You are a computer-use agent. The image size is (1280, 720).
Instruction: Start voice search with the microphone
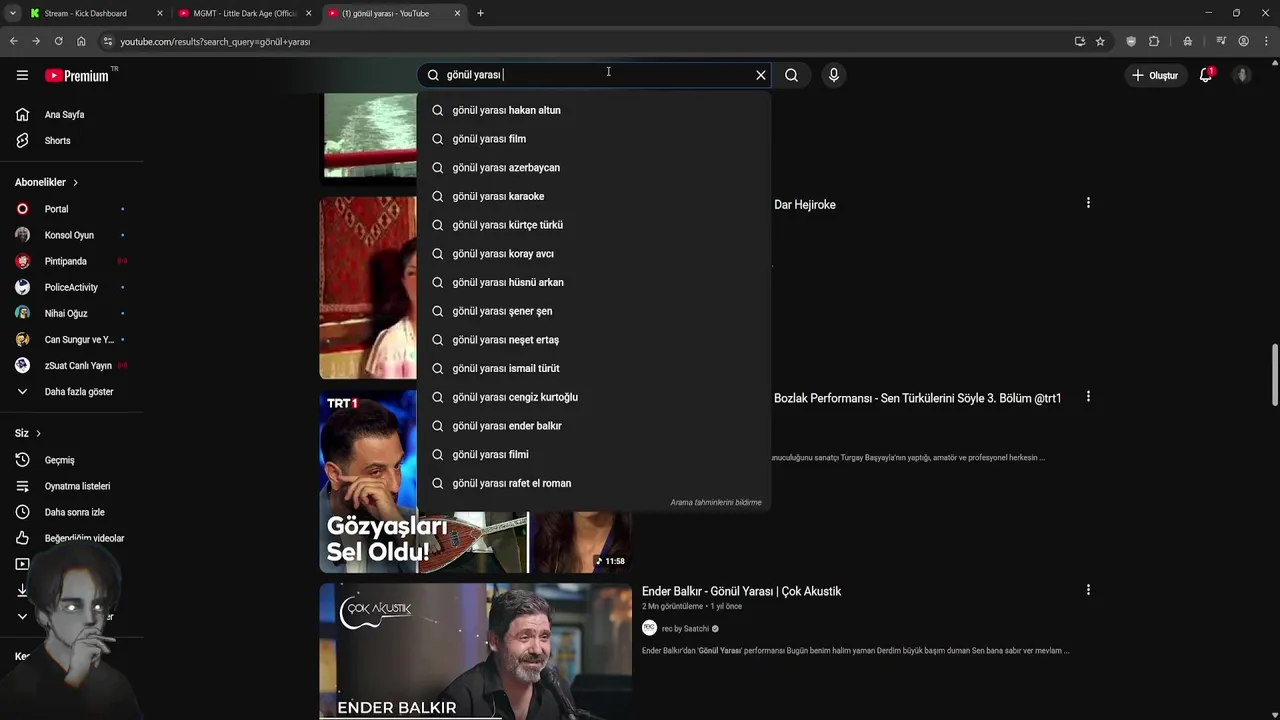(833, 75)
